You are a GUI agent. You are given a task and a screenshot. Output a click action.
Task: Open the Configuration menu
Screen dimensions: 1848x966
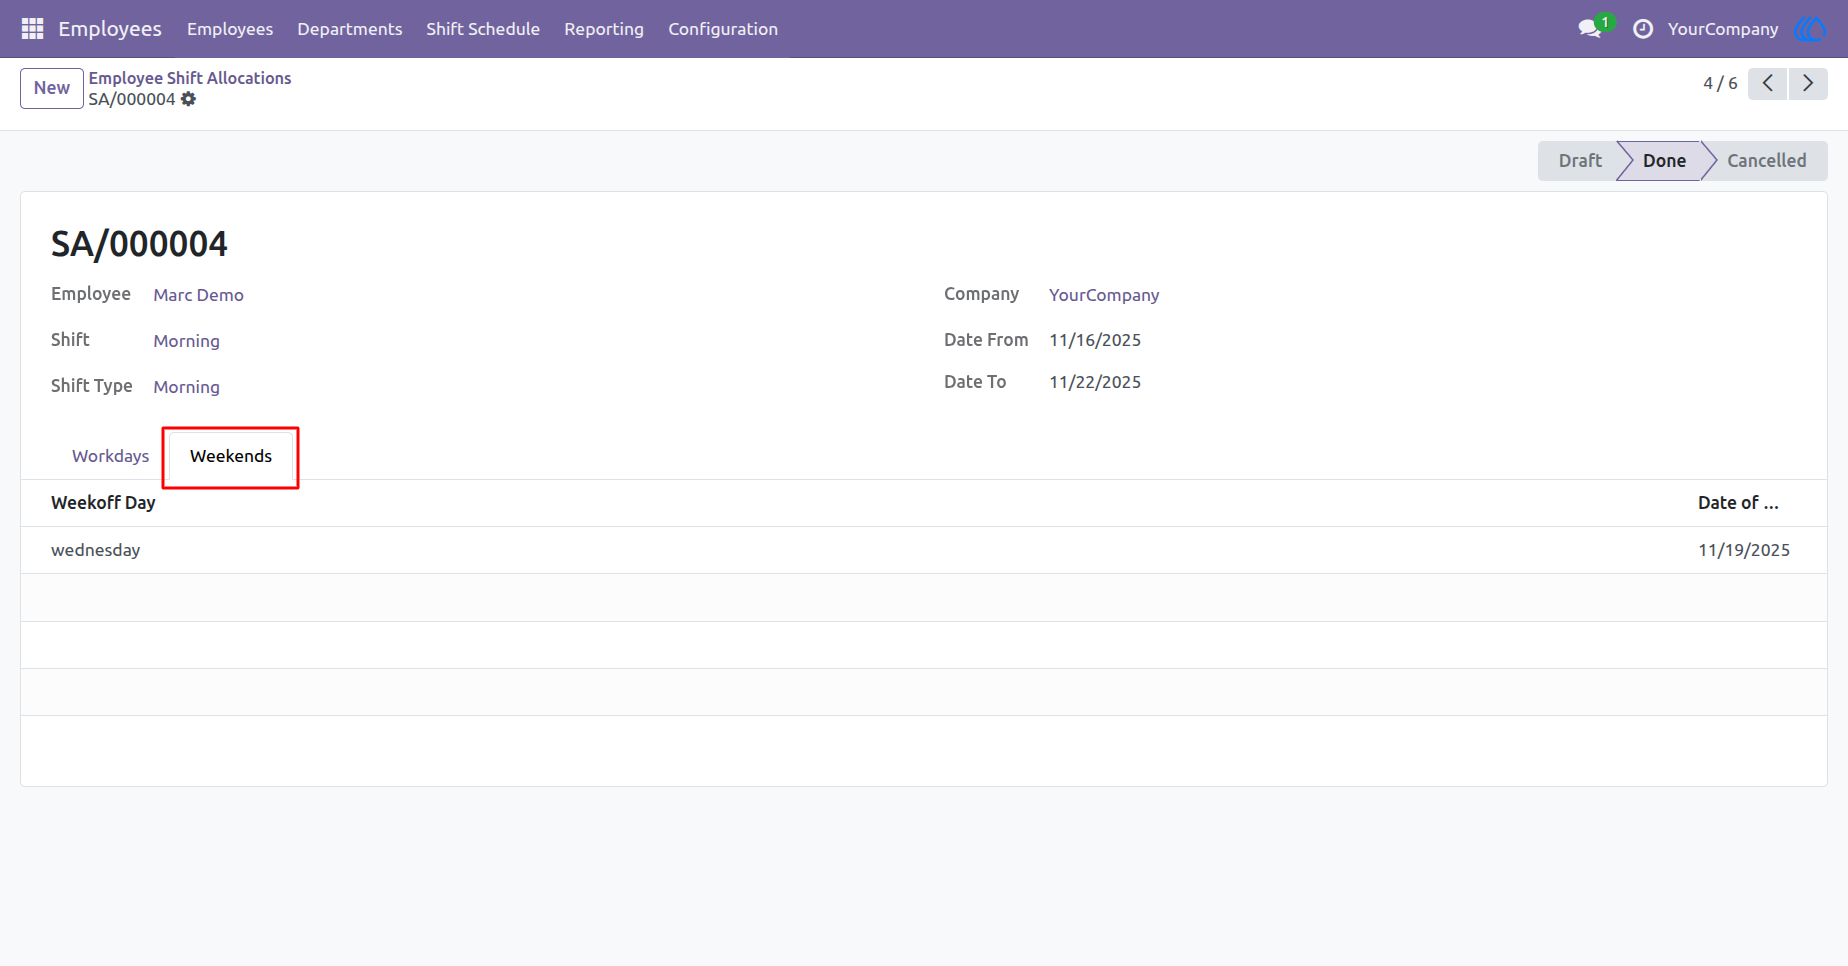point(723,29)
